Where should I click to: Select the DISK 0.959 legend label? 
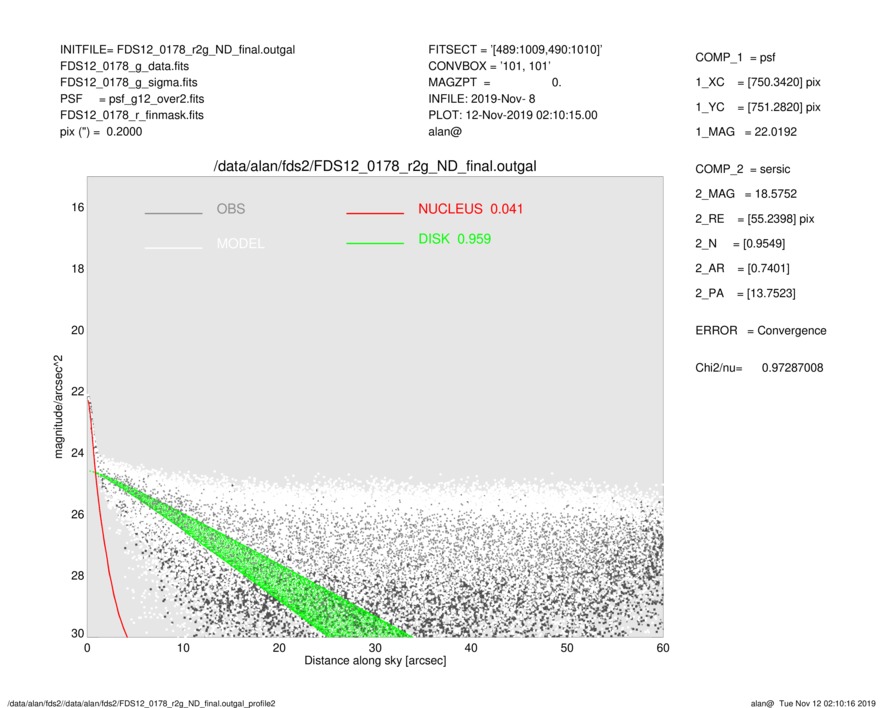click(x=454, y=239)
